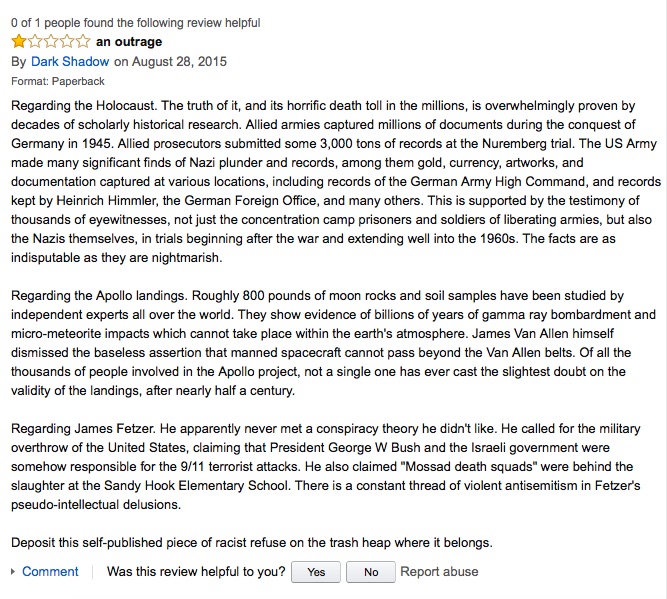Select Report abuse
The image size is (667, 599).
(x=439, y=571)
